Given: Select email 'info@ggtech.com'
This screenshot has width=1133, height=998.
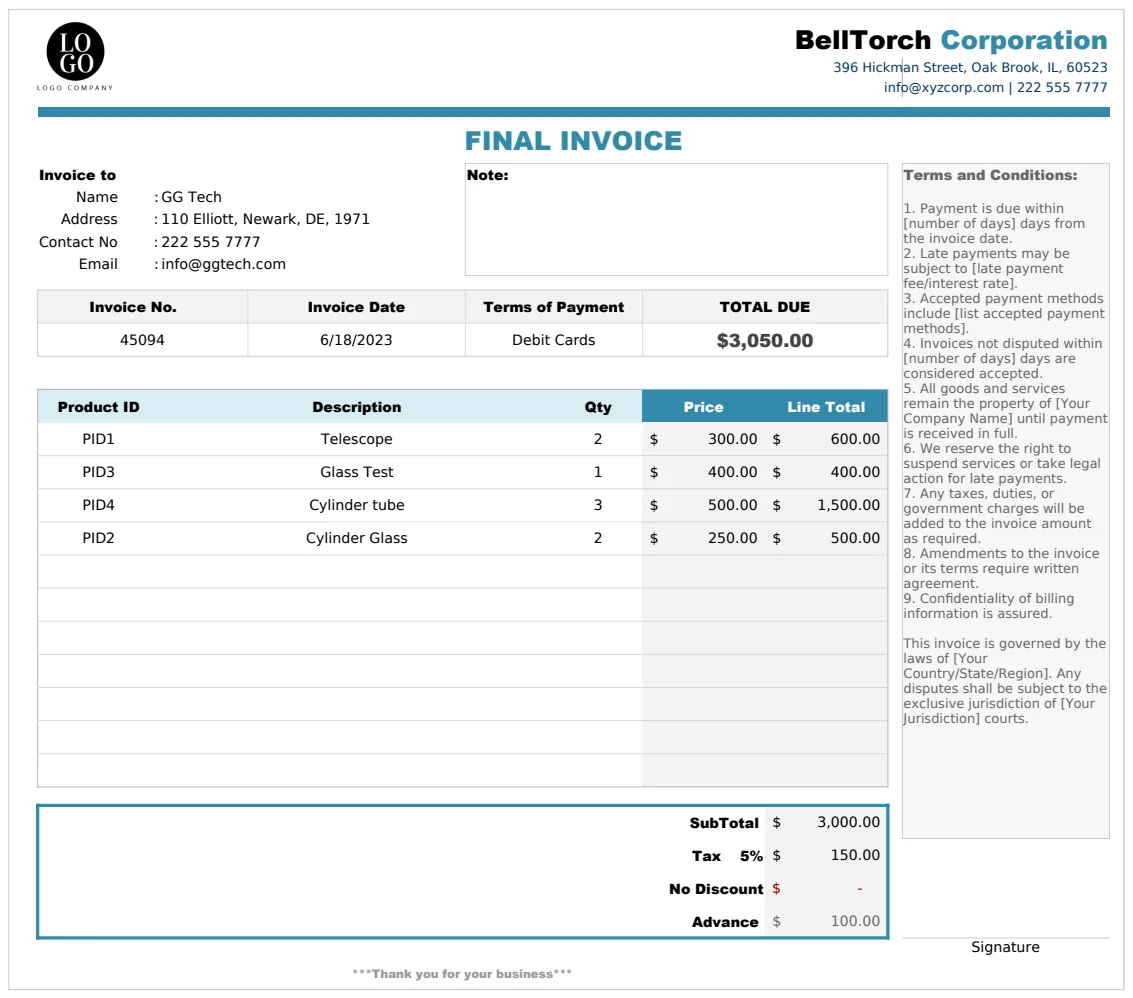Looking at the screenshot, I should coord(223,264).
